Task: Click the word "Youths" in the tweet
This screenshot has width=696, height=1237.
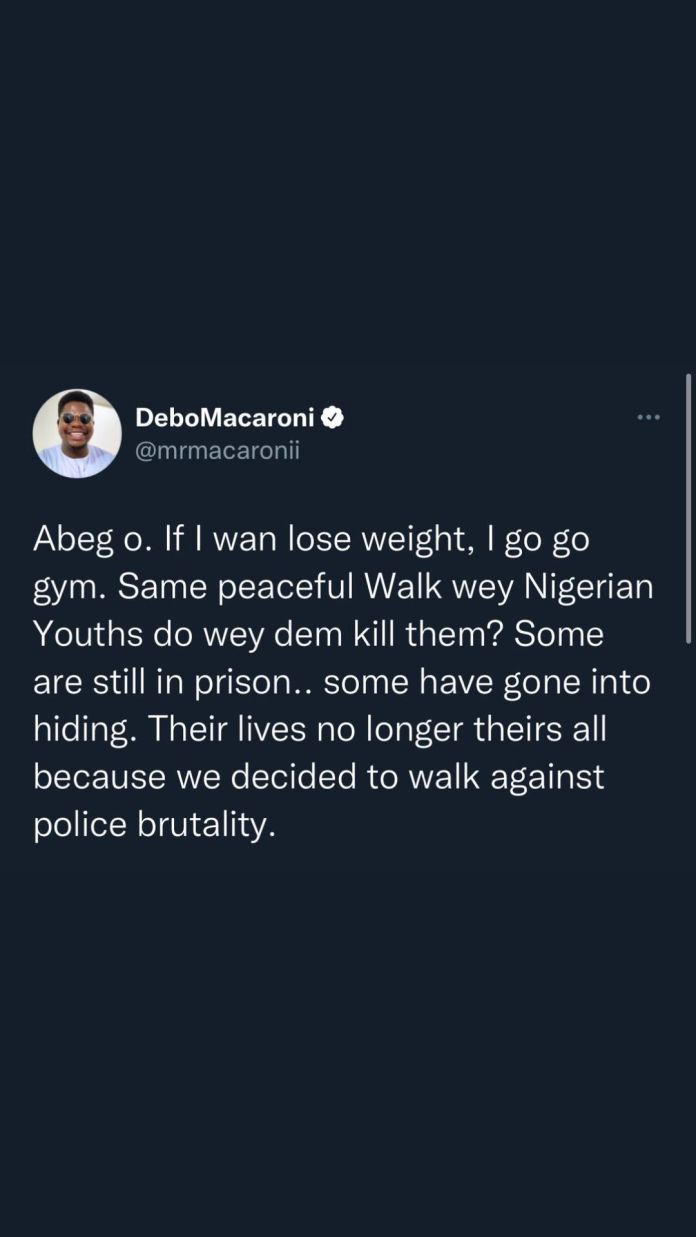Action: [86, 635]
